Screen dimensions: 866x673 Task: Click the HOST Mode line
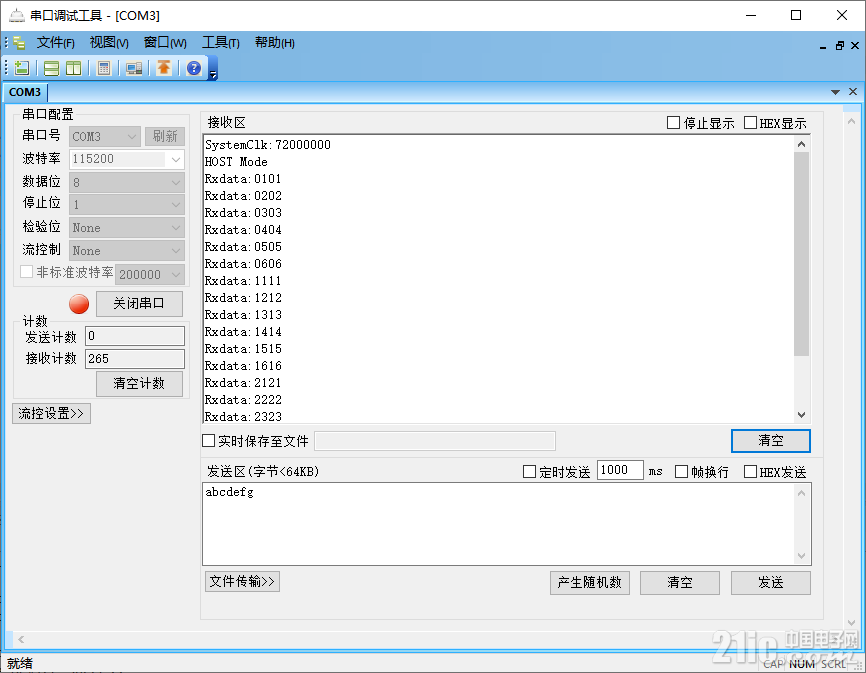236,162
